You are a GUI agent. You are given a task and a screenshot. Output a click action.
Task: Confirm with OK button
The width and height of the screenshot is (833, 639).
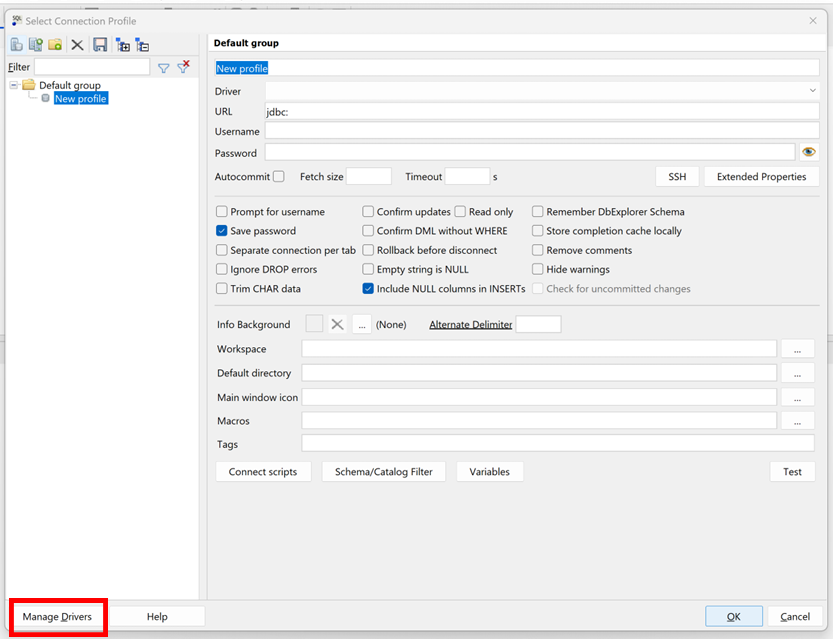[x=734, y=617]
